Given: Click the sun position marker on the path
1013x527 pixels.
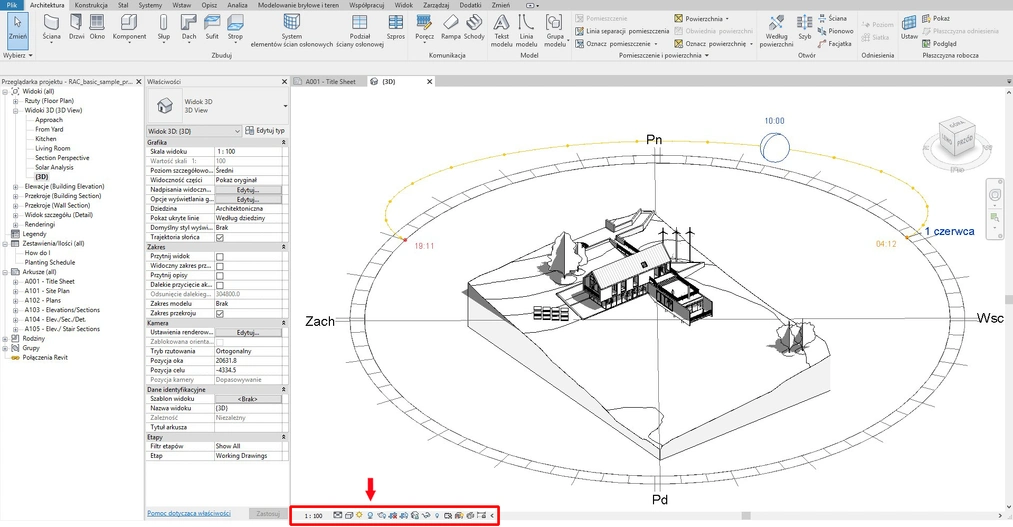Looking at the screenshot, I should pyautogui.click(x=776, y=148).
